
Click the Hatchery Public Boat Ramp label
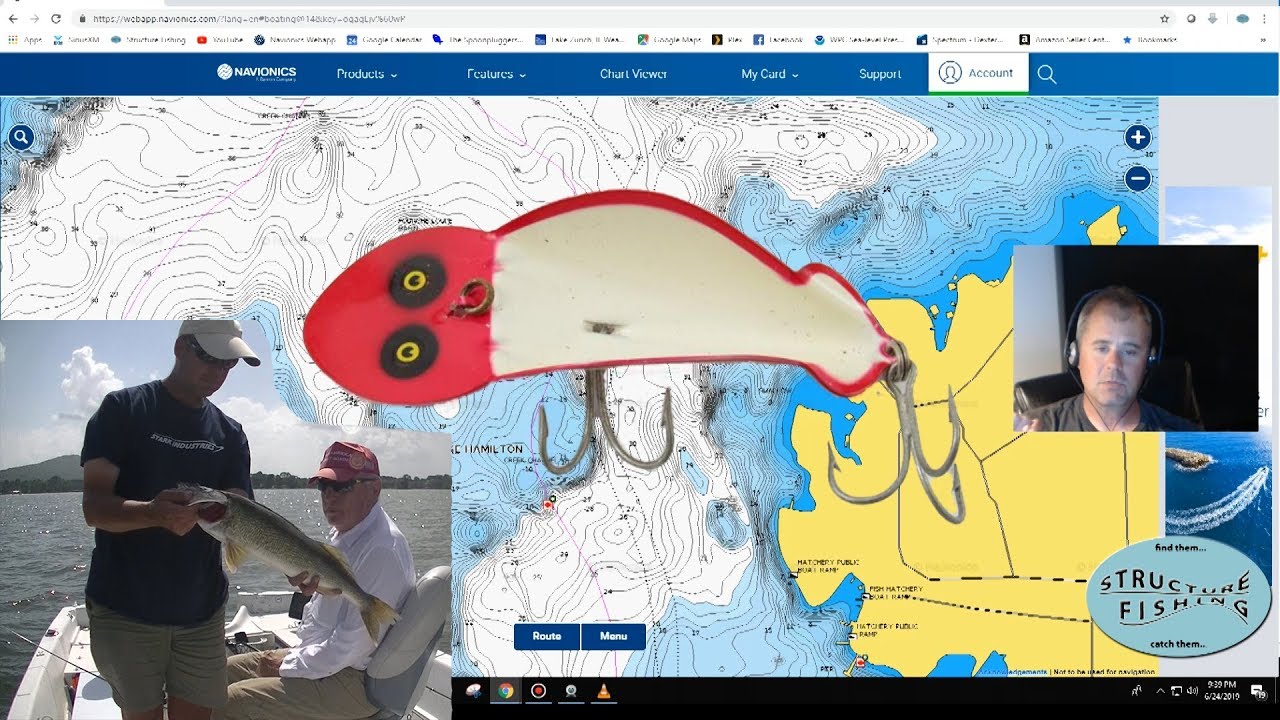pos(828,566)
